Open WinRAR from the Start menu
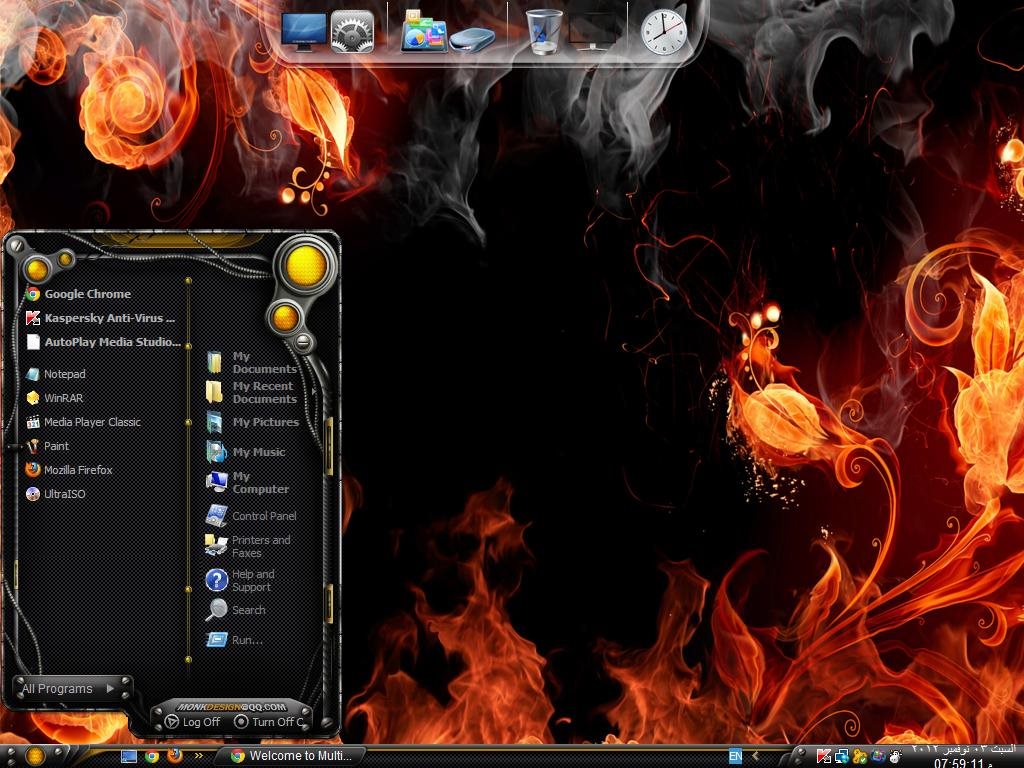 pyautogui.click(x=63, y=398)
